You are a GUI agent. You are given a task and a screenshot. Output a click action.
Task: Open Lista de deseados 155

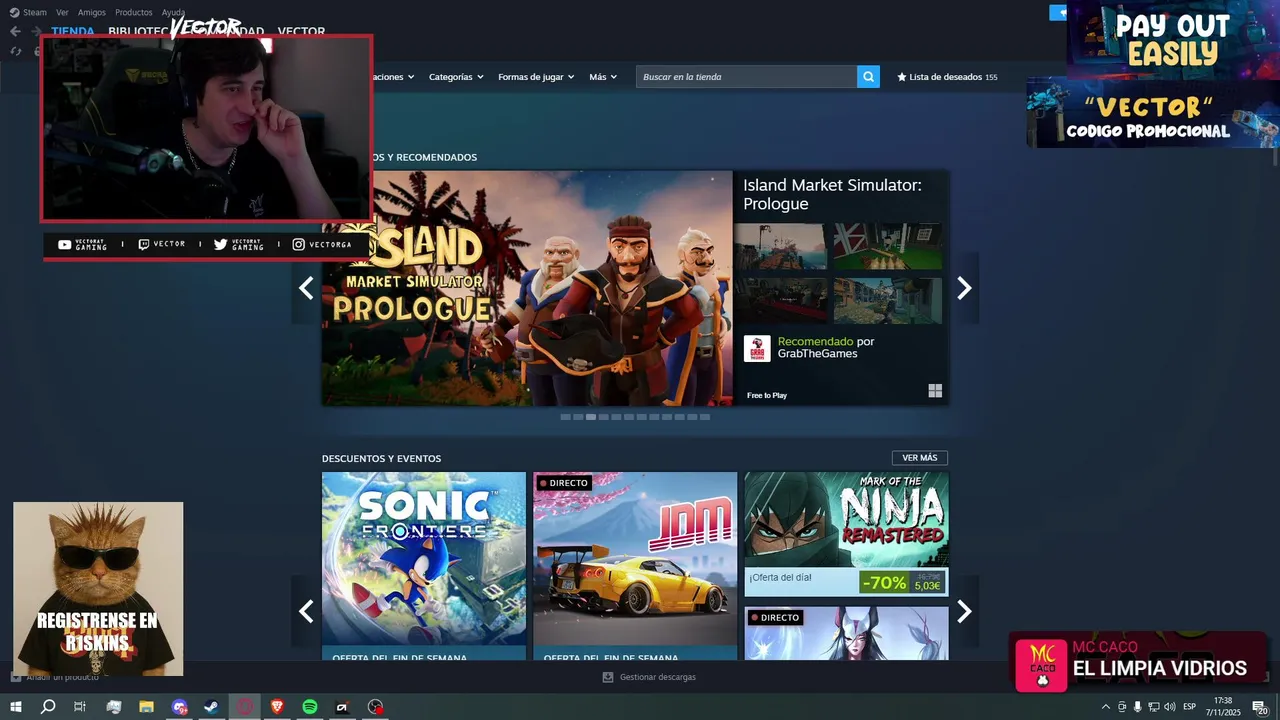pos(947,77)
